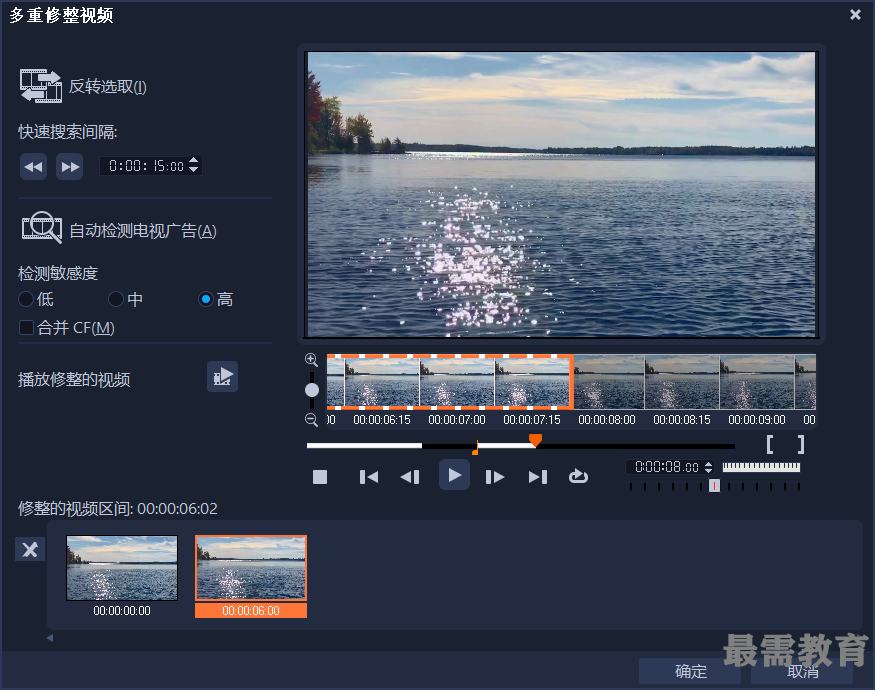Image resolution: width=875 pixels, height=690 pixels.
Task: Click the 检测敏感度 (detection sensitivity) label
Action: pyautogui.click(x=58, y=273)
